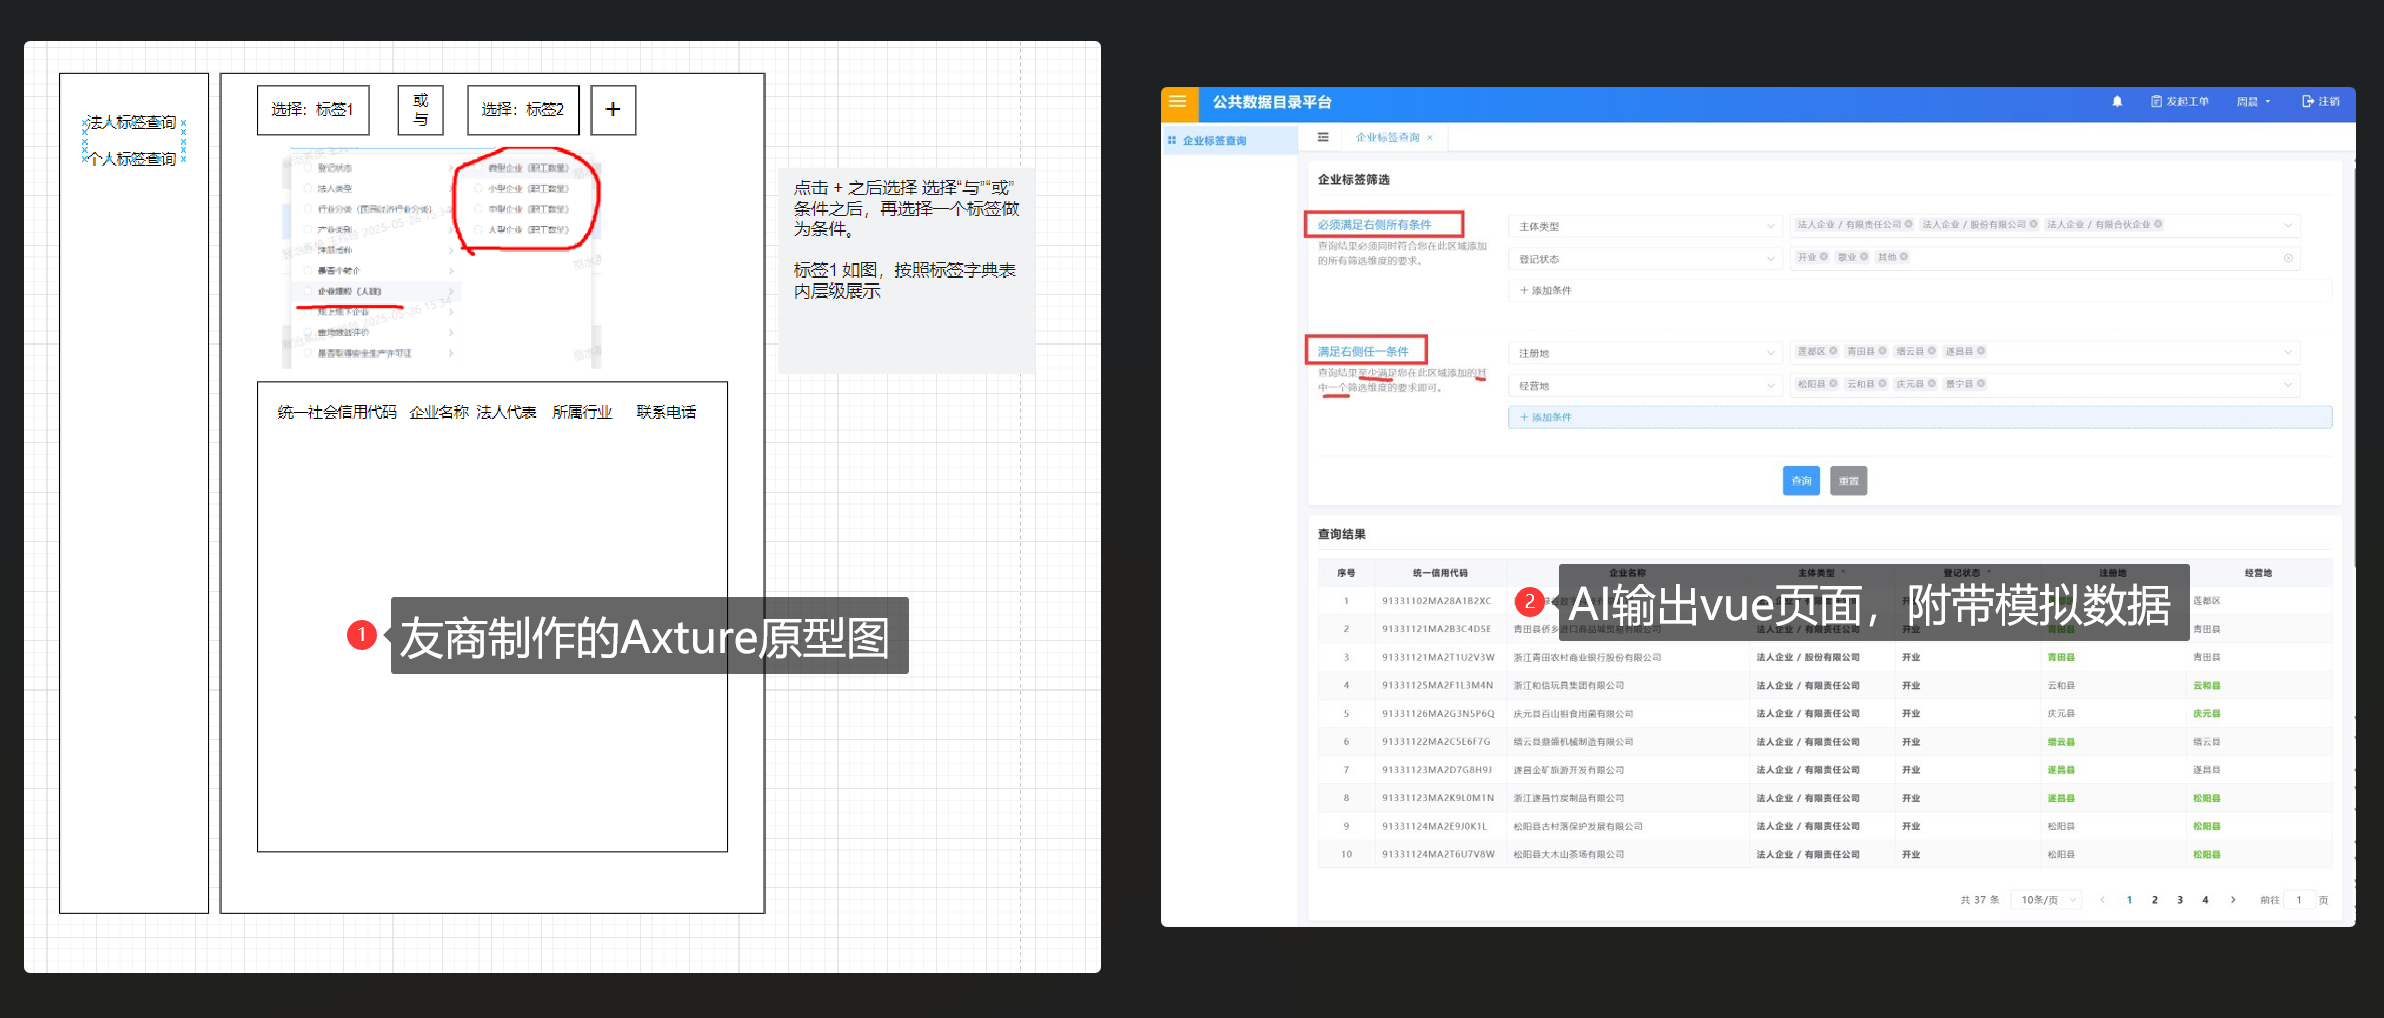The image size is (2384, 1018).
Task: Remove the 开业 tag from 登记状态
Action: (x=1824, y=257)
